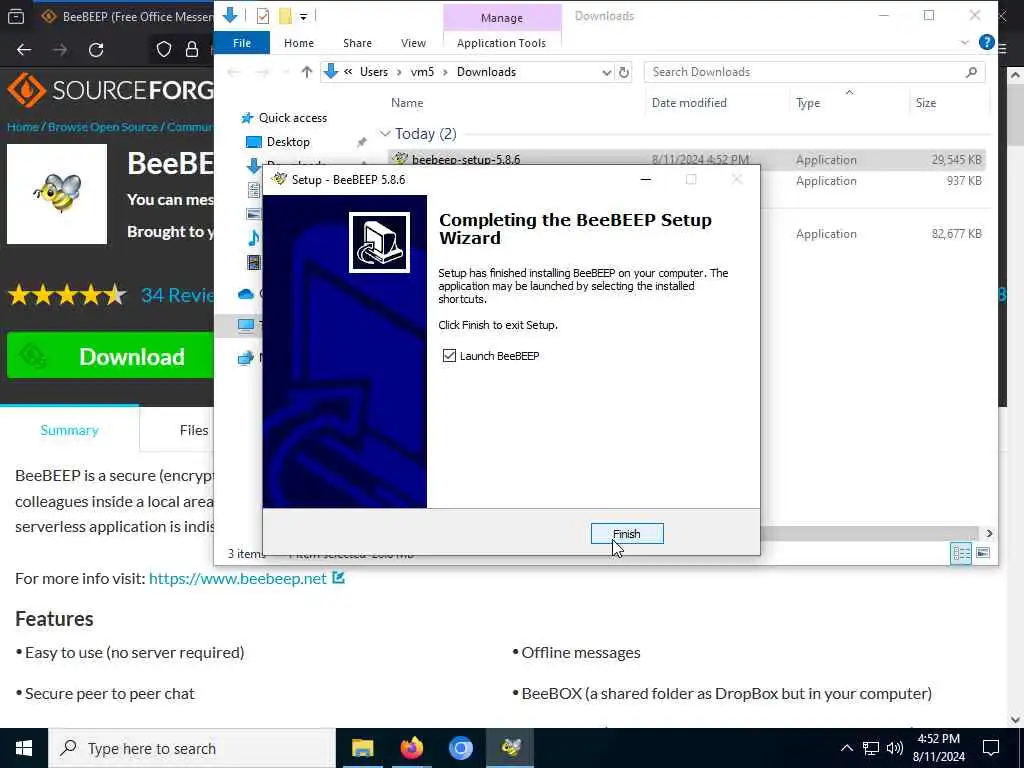Select Desktop in the navigation pane

coord(288,142)
